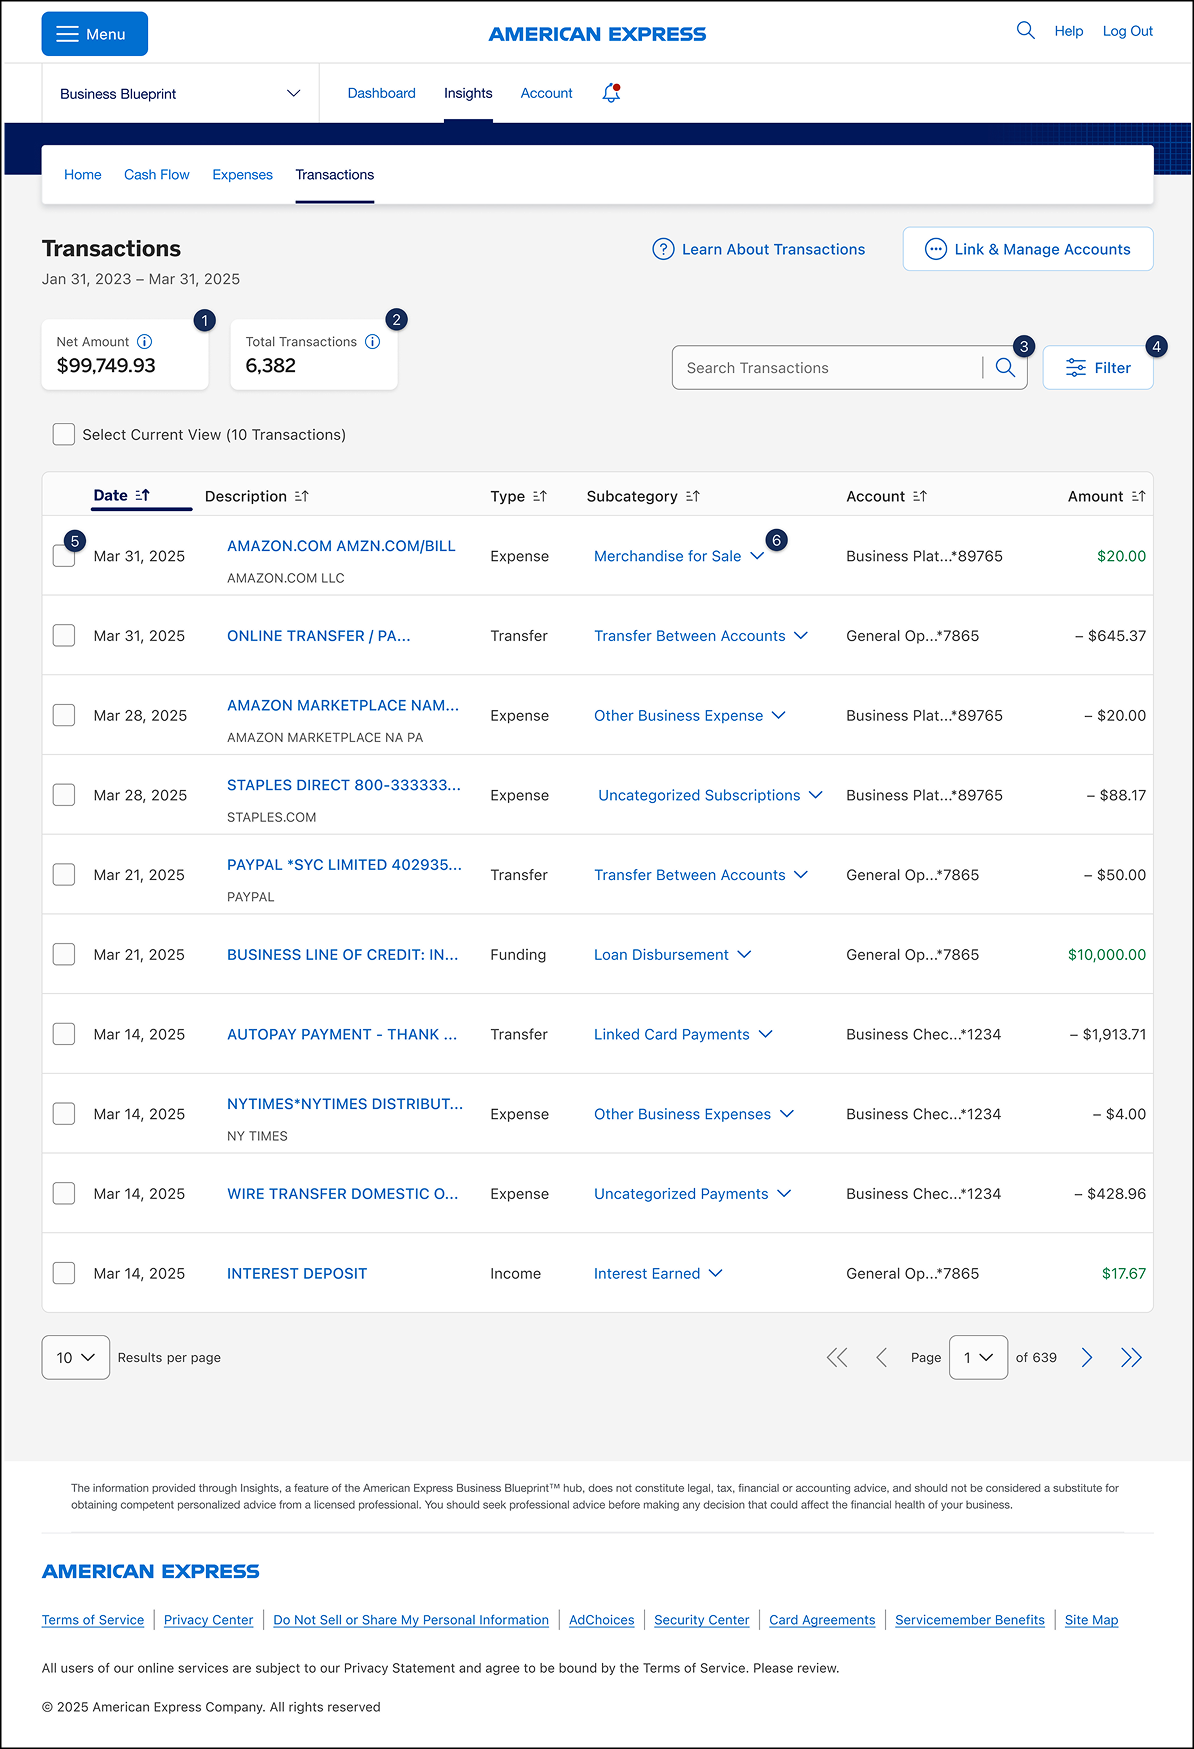Check the INTEREST DEPOSIT transaction row
Viewport: 1194px width, 1749px height.
click(x=64, y=1273)
